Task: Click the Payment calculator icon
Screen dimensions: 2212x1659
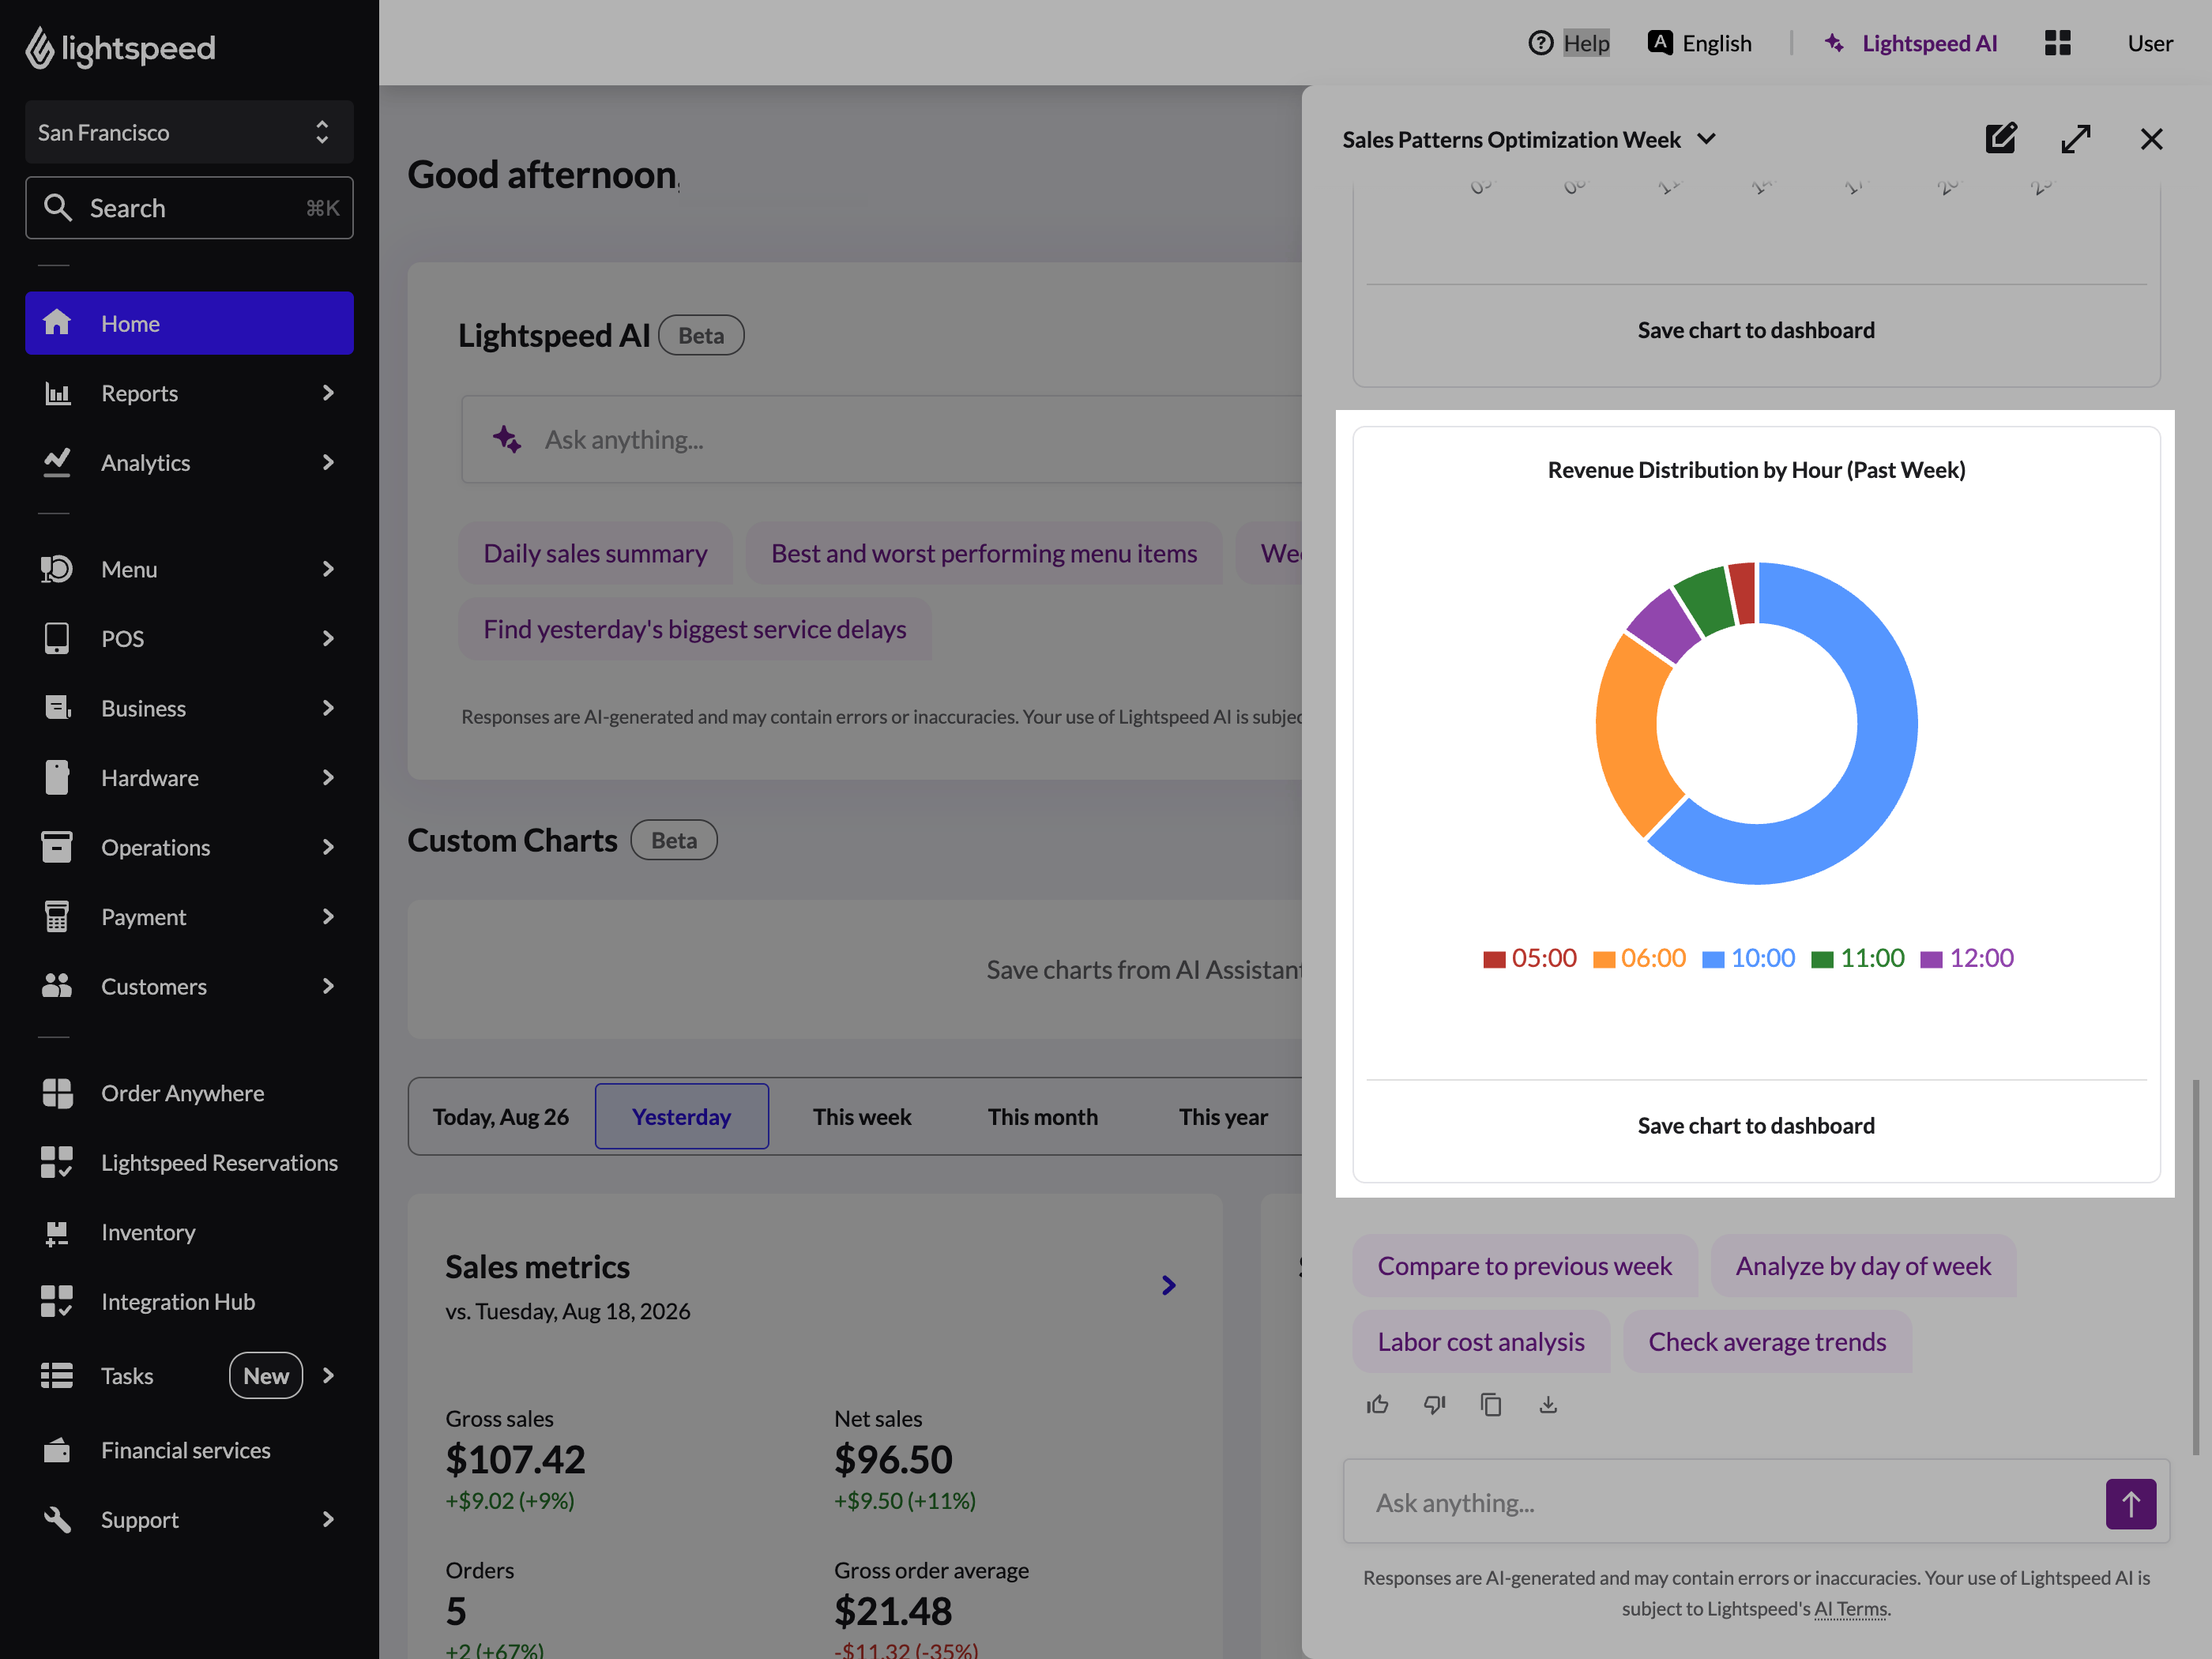Action: [57, 916]
